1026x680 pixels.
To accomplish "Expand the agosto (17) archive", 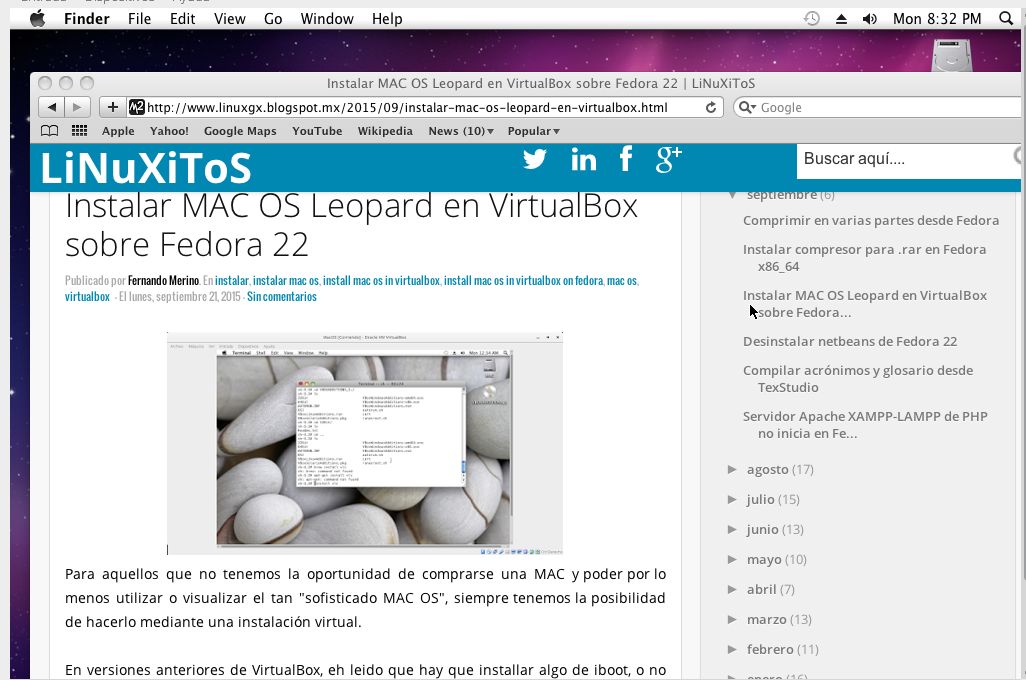I will (x=732, y=469).
